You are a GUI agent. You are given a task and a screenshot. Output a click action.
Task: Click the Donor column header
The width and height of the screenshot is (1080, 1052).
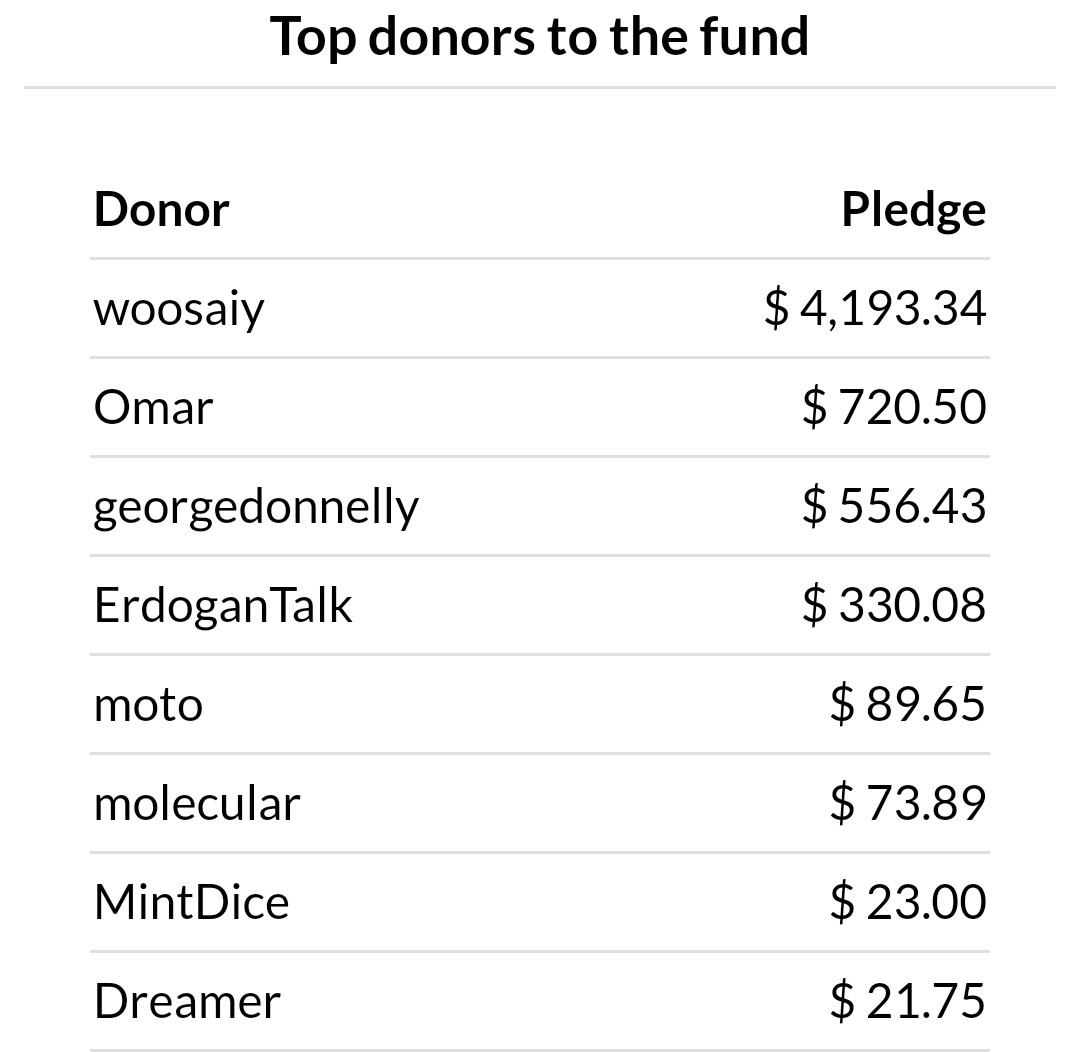pyautogui.click(x=161, y=209)
